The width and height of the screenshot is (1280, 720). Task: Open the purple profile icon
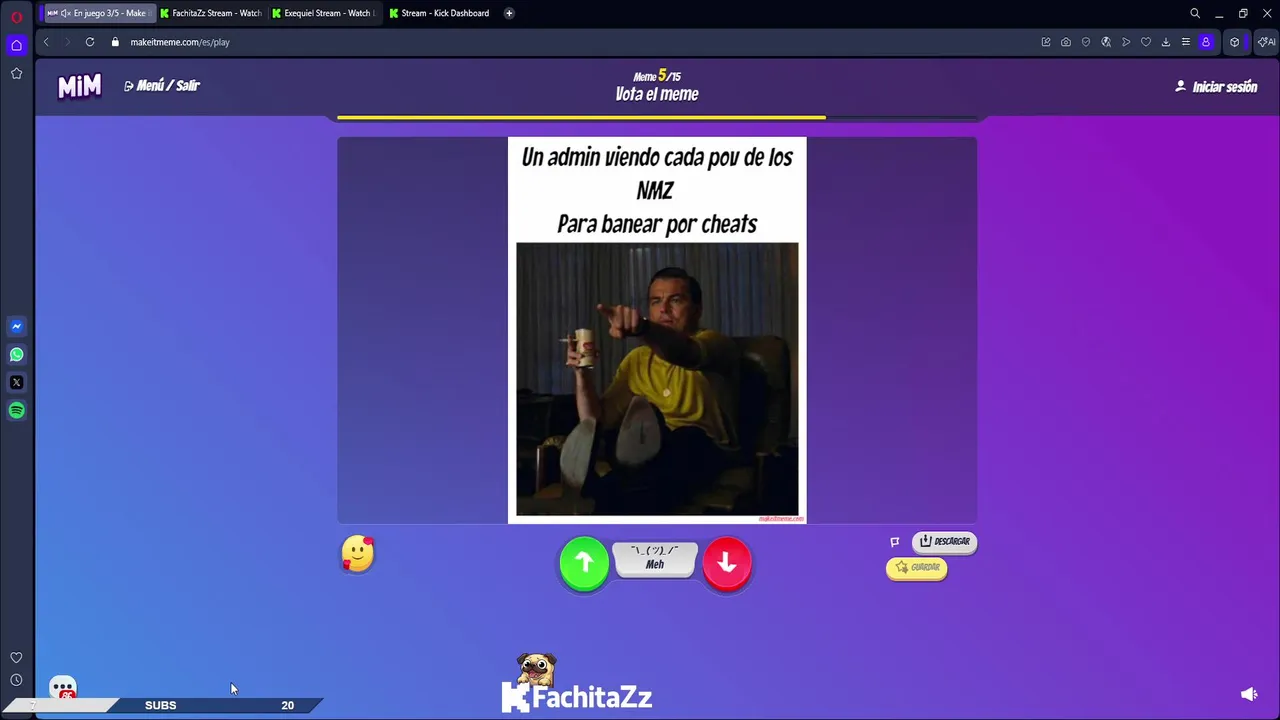point(1206,42)
